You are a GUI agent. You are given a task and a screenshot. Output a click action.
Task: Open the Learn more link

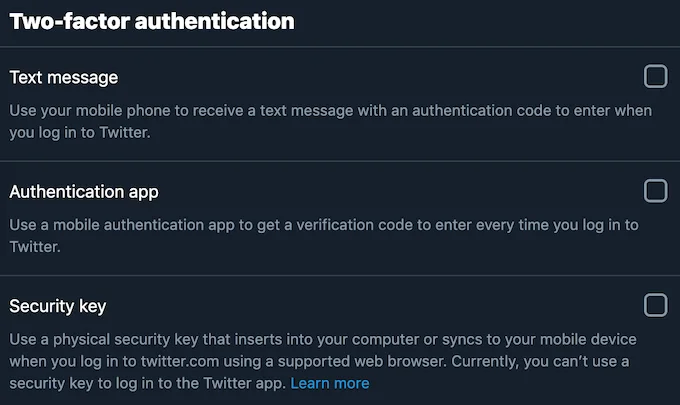[x=330, y=383]
